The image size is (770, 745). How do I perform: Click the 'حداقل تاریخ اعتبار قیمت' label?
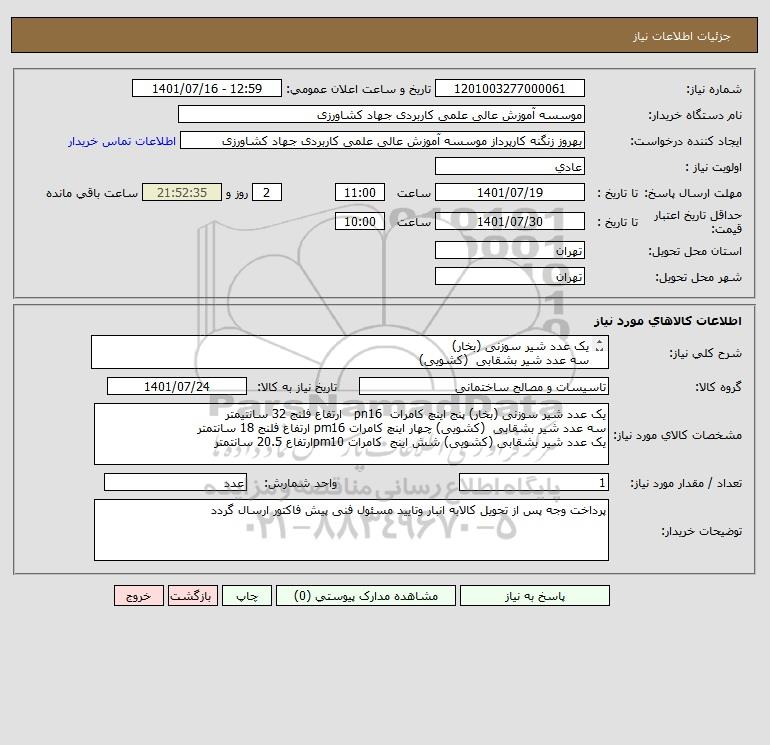pos(698,222)
